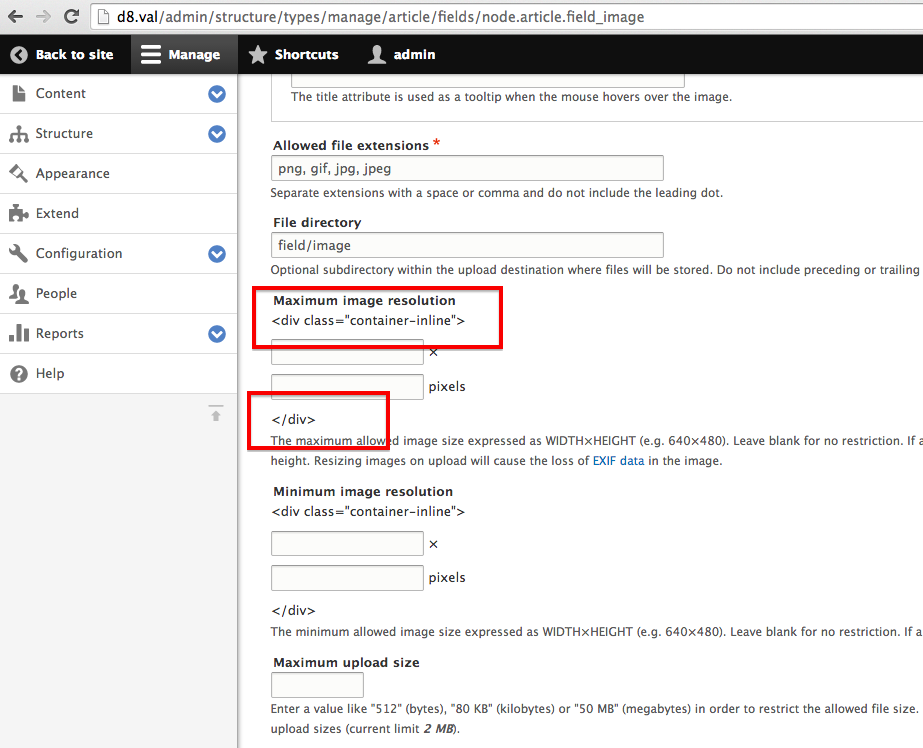Click the Content document icon
The height and width of the screenshot is (748, 923).
[x=19, y=94]
